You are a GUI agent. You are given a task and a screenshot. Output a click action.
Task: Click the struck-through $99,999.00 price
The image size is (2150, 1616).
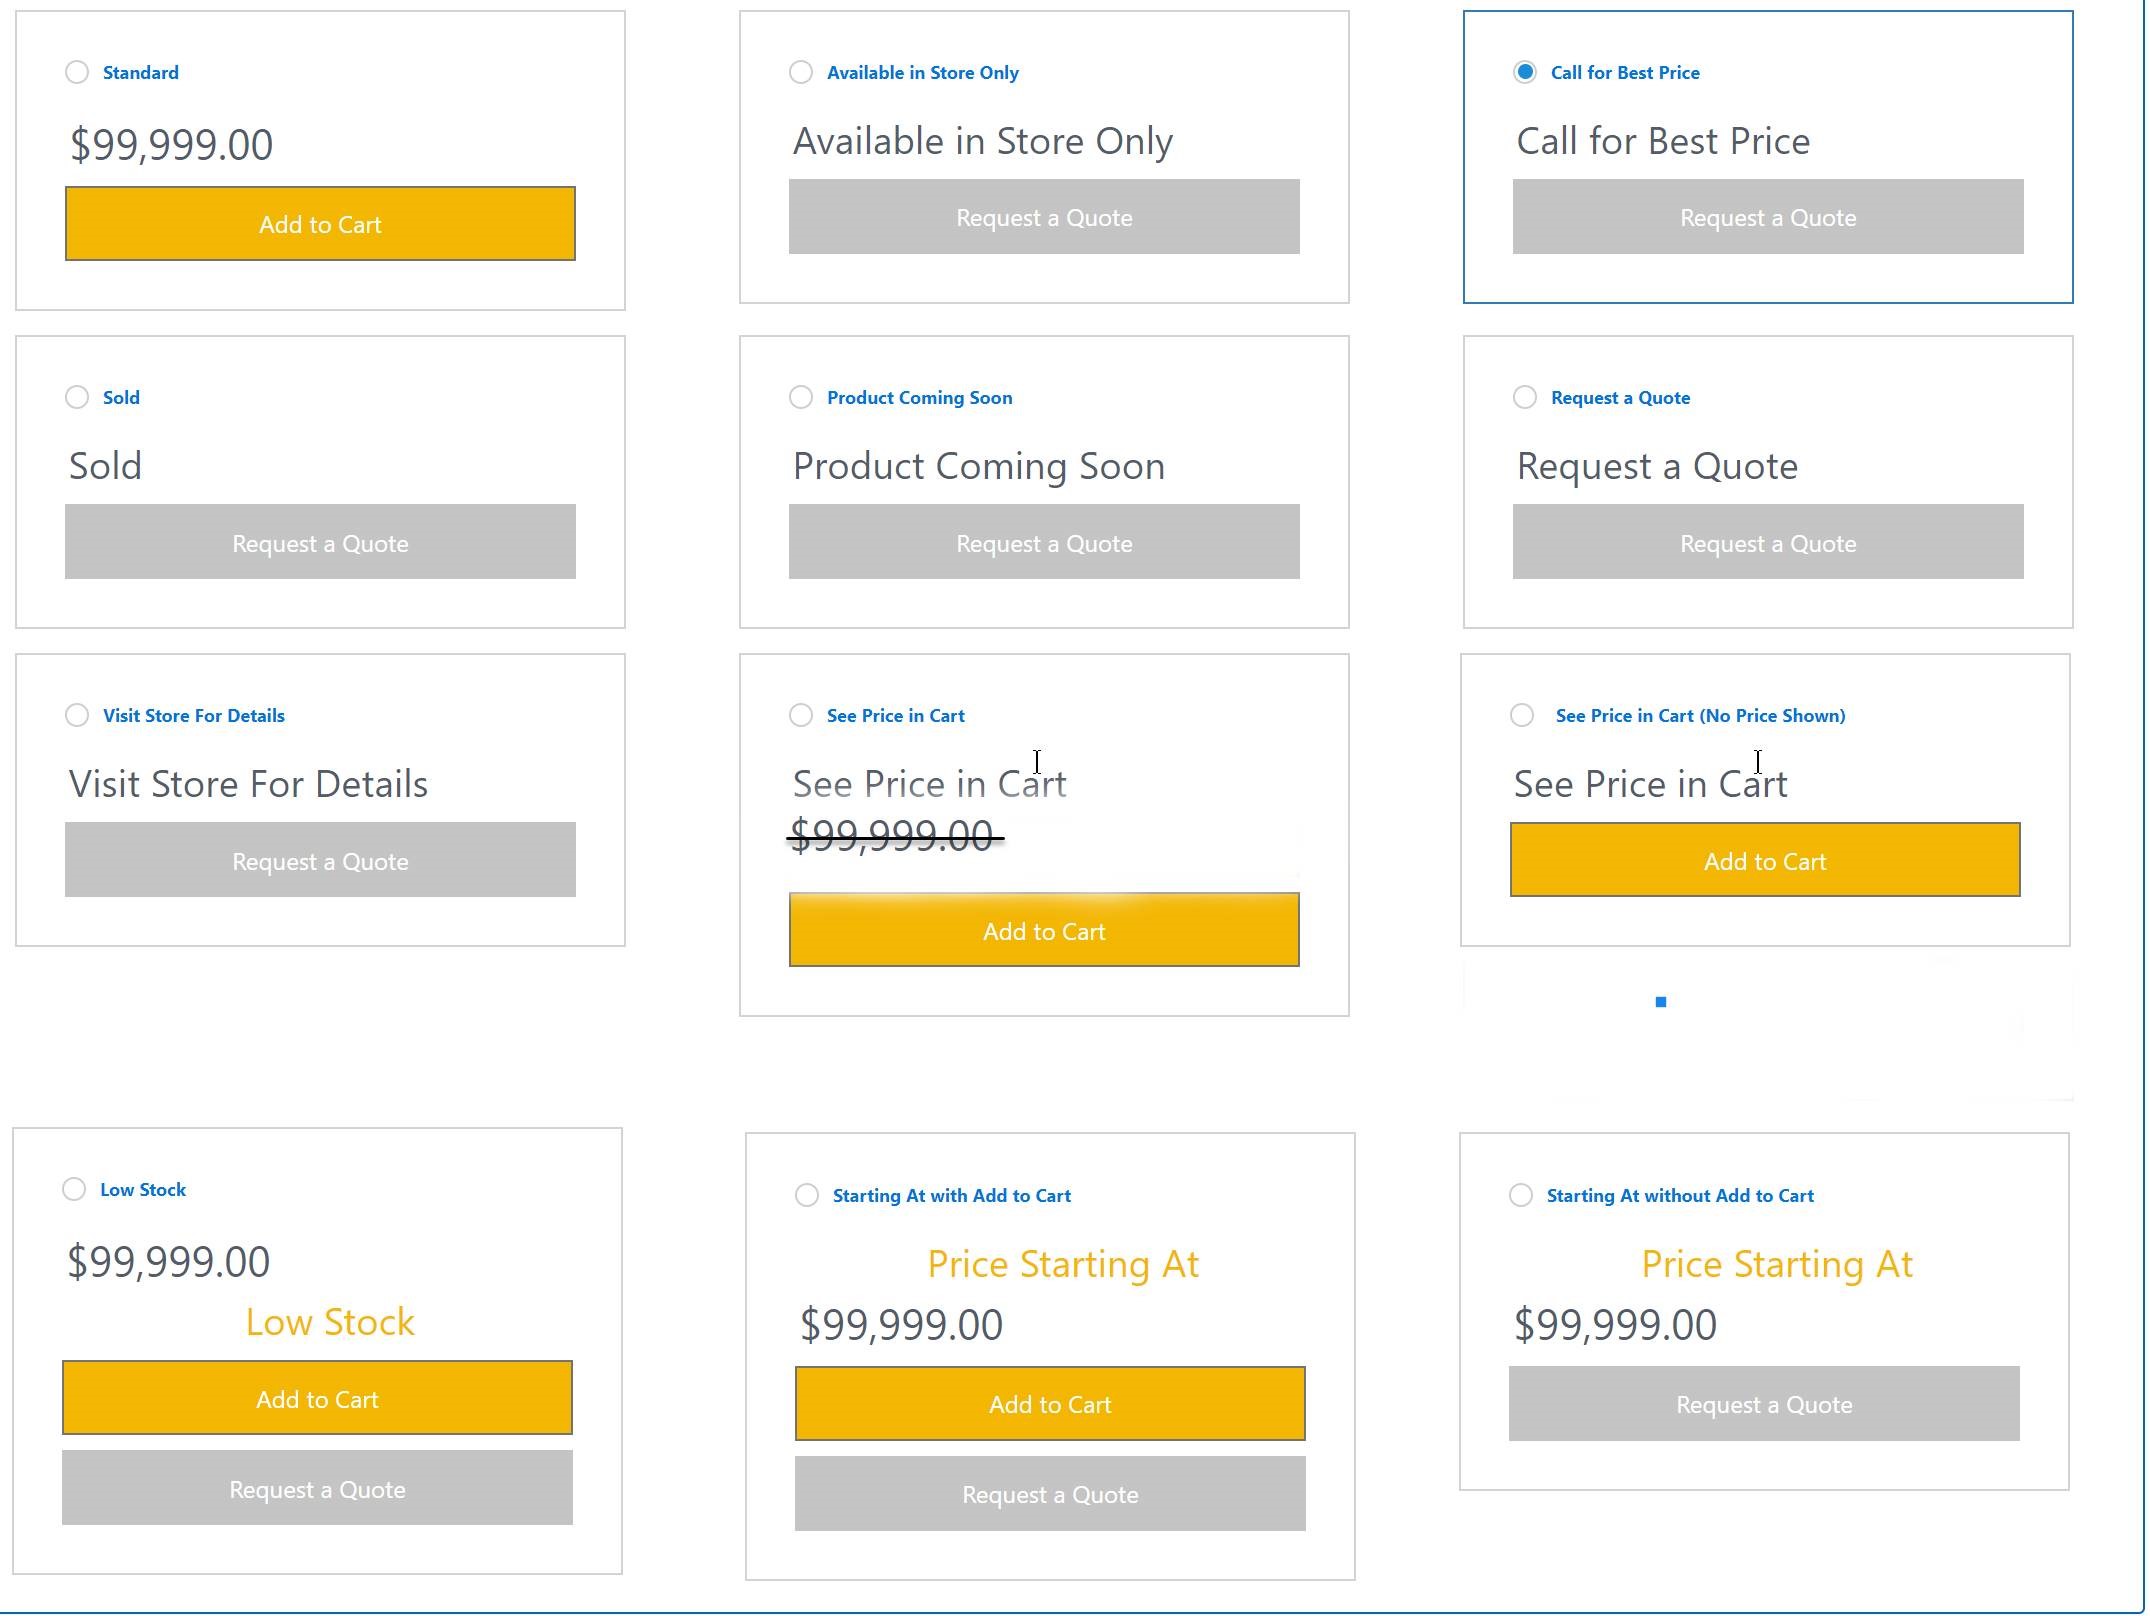tap(895, 836)
